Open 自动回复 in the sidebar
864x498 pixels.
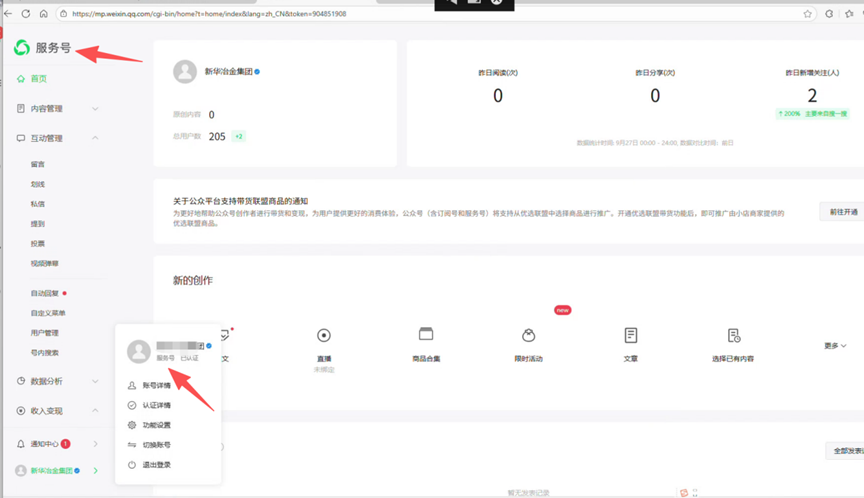click(45, 293)
